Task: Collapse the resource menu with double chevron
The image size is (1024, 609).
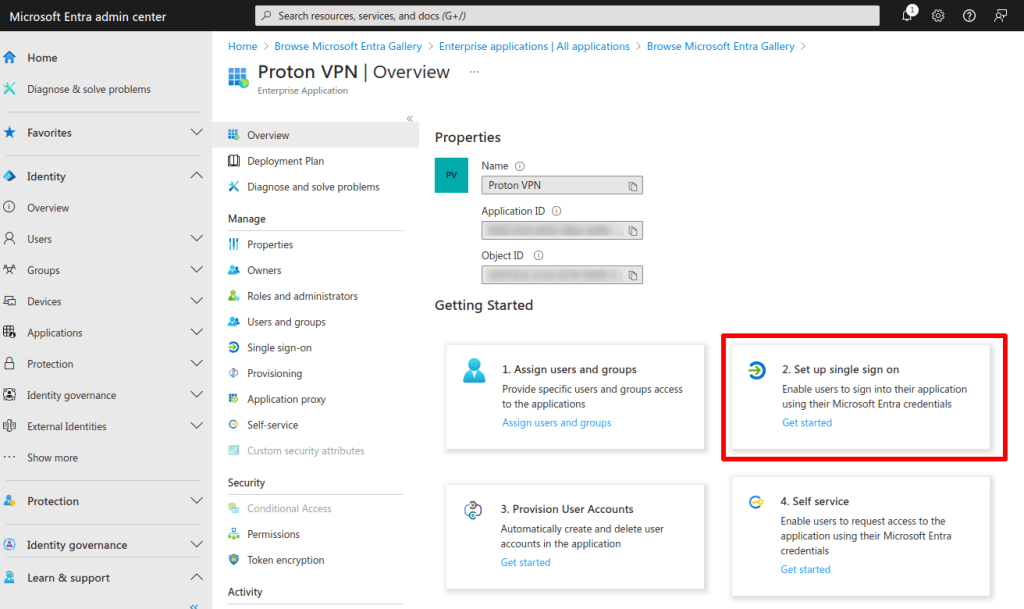Action: tap(409, 118)
